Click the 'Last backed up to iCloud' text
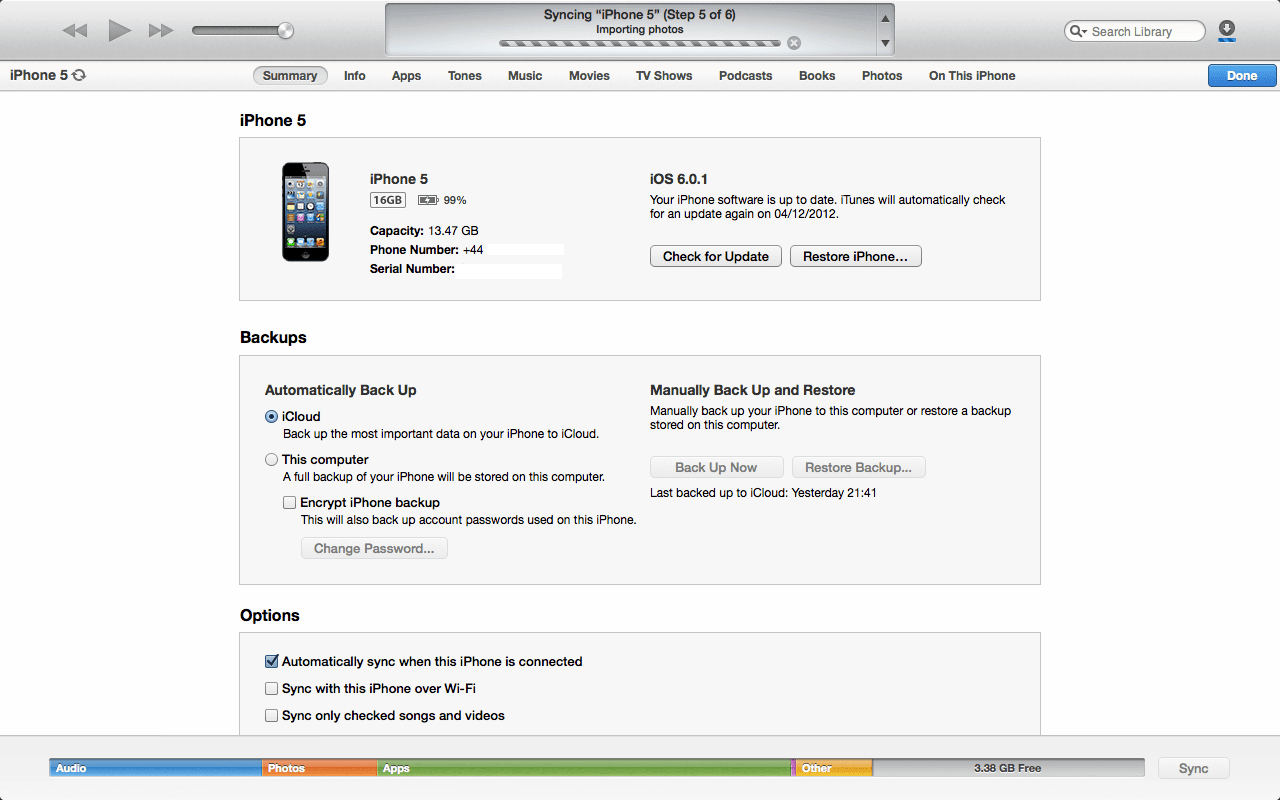Viewport: 1280px width, 800px height. (763, 493)
